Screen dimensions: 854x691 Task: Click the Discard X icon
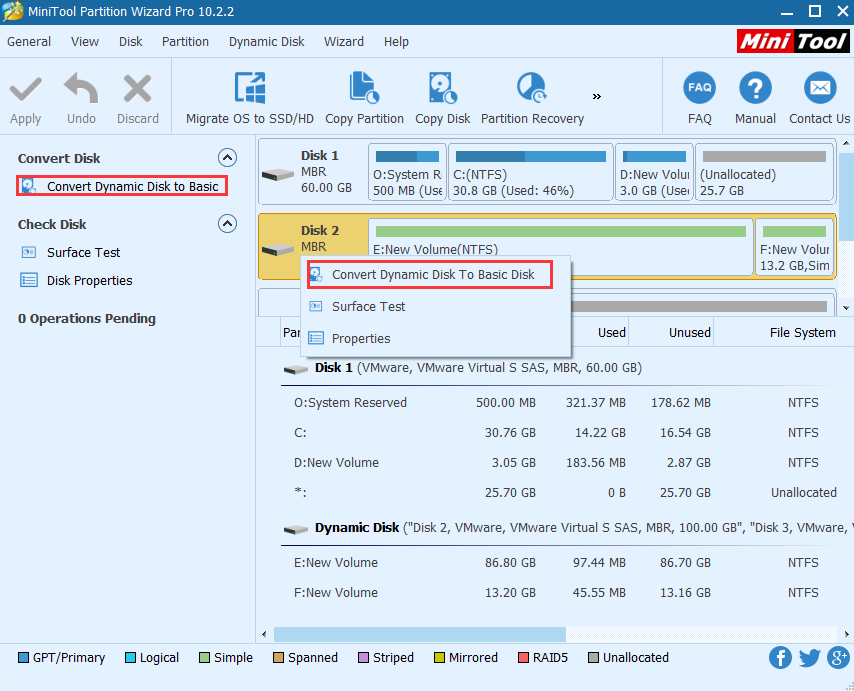[137, 89]
